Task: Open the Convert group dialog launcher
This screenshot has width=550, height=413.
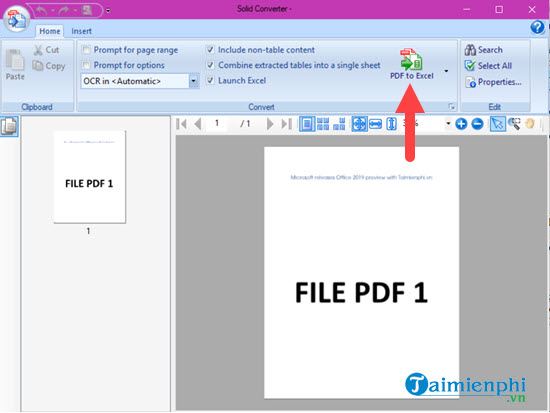Action: coord(452,107)
